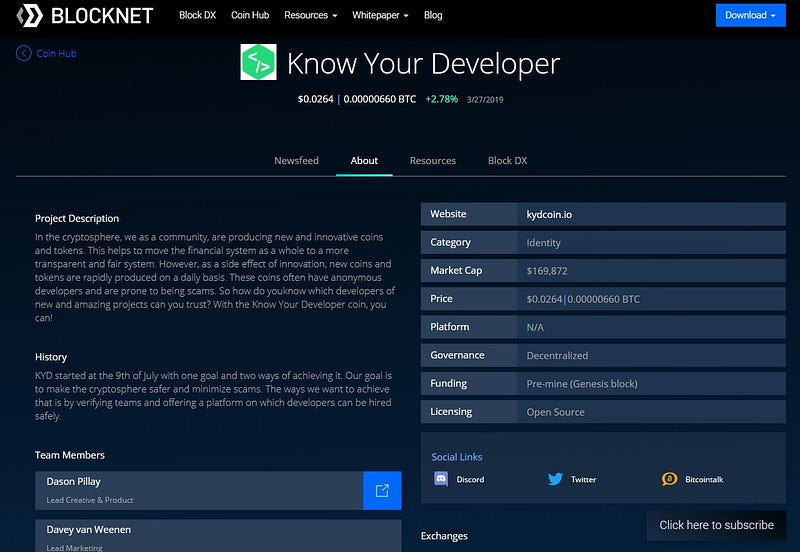Click the Discord icon
The image size is (800, 552).
coord(441,479)
